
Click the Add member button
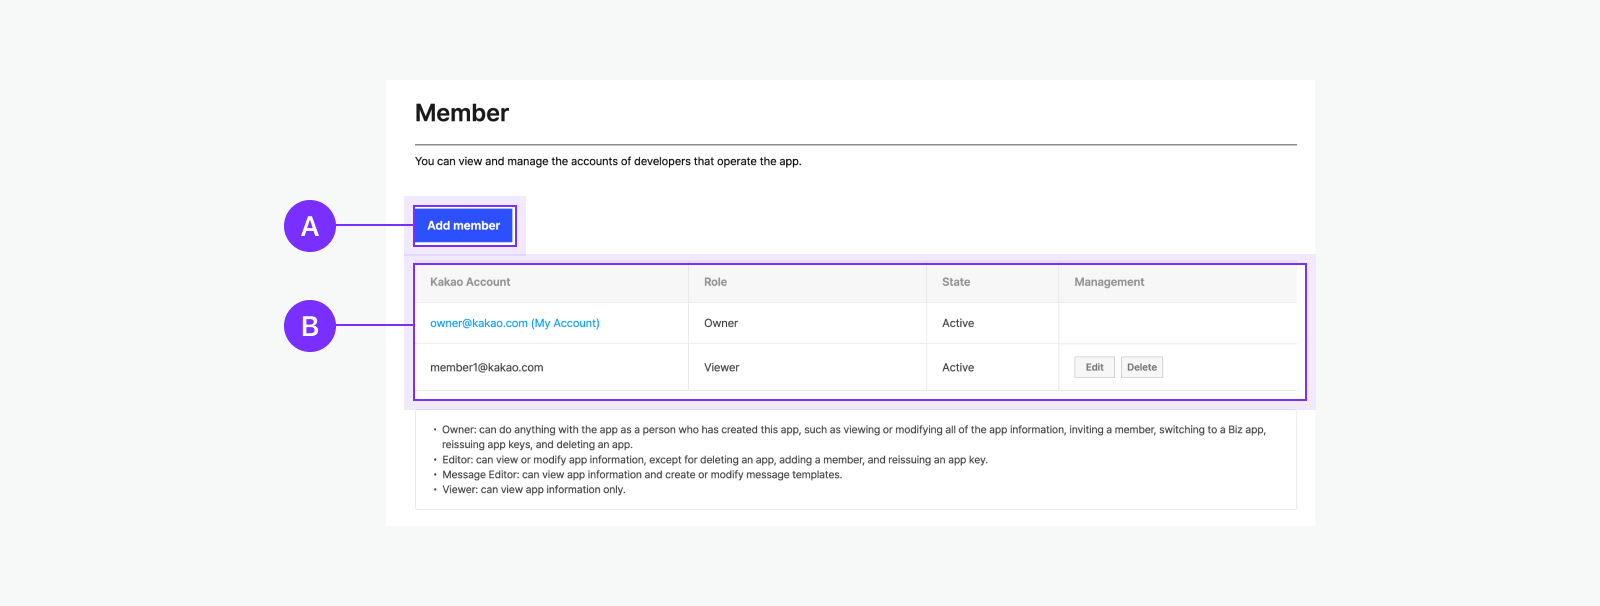click(464, 226)
